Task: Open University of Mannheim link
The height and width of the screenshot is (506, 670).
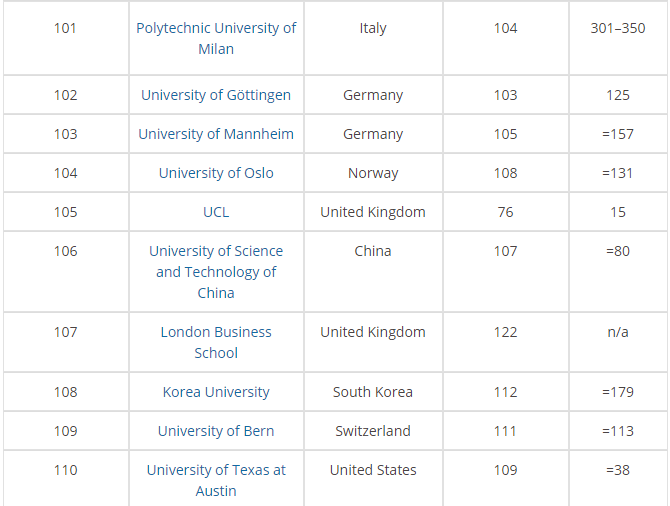Action: tap(216, 134)
